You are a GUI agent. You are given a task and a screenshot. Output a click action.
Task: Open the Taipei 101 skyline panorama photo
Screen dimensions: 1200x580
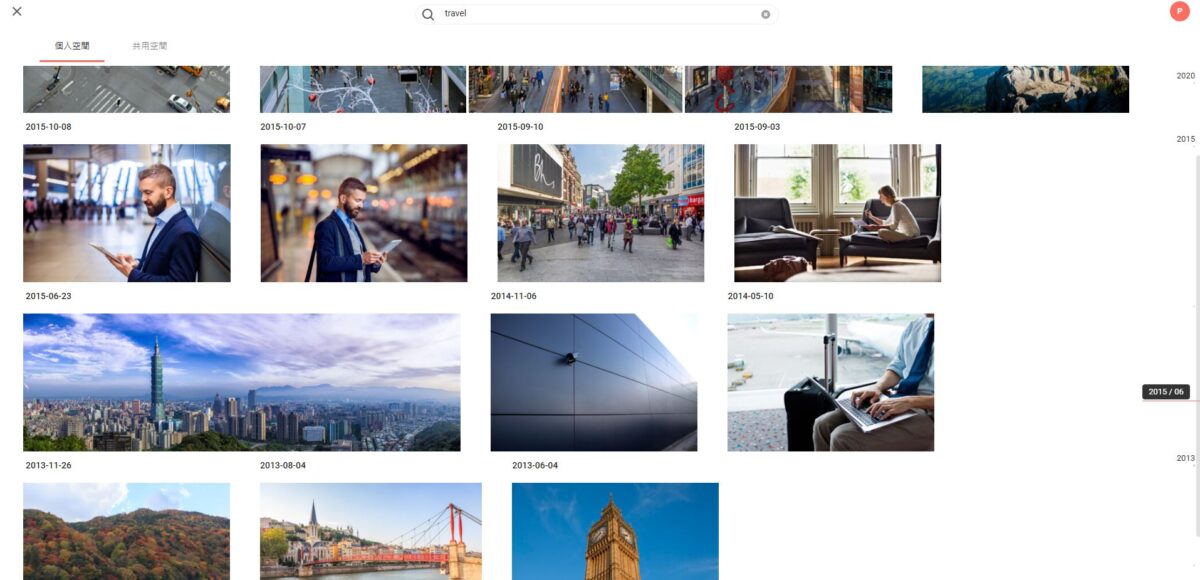242,382
